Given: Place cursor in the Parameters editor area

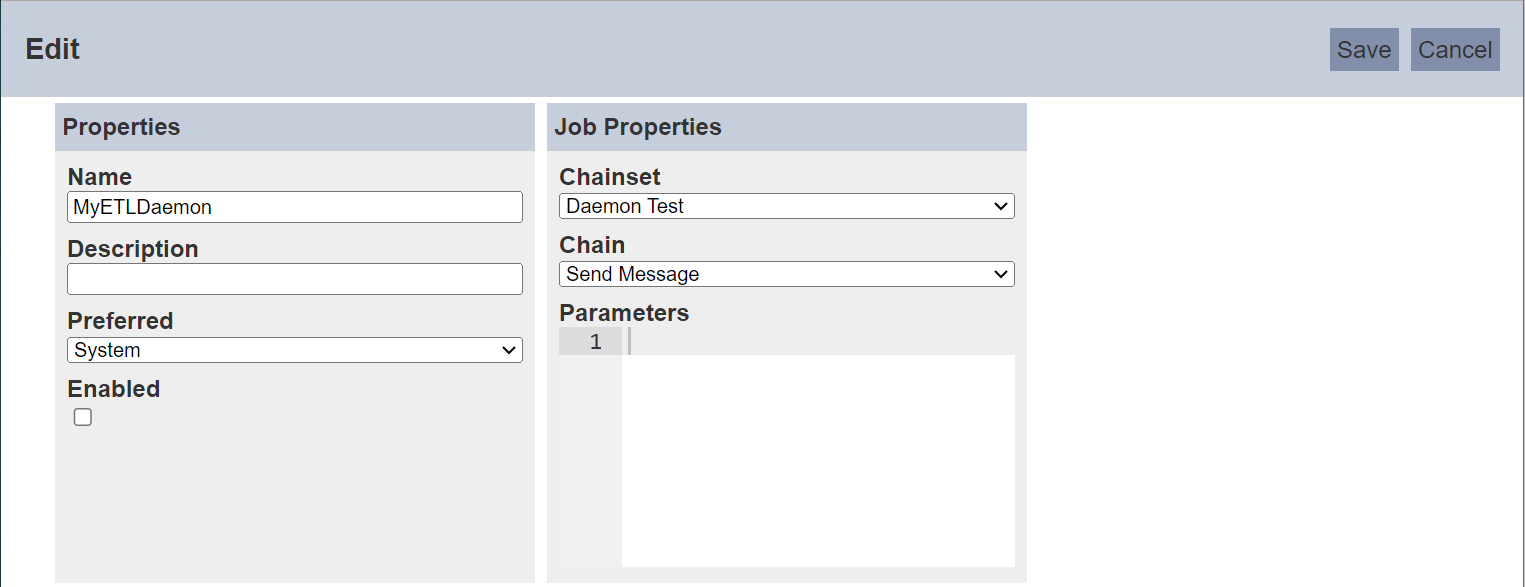Looking at the screenshot, I should coord(818,447).
